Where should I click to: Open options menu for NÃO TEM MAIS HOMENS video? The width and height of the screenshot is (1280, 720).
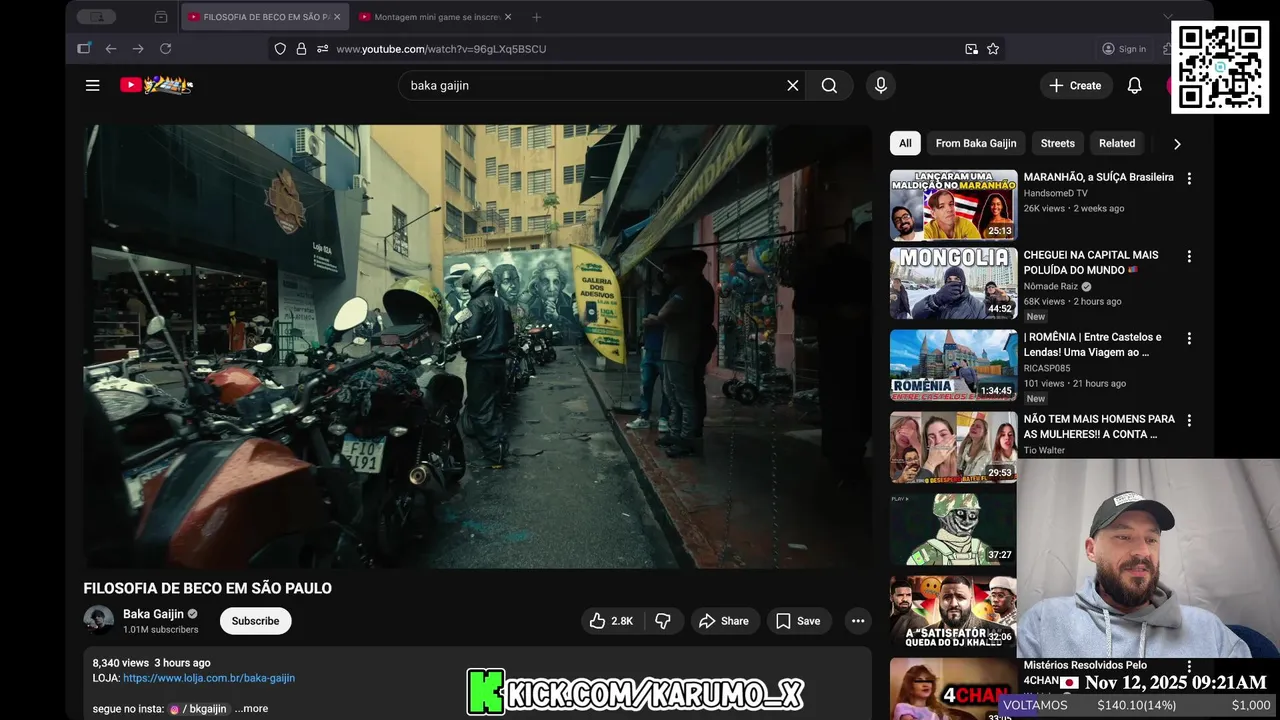click(1189, 420)
